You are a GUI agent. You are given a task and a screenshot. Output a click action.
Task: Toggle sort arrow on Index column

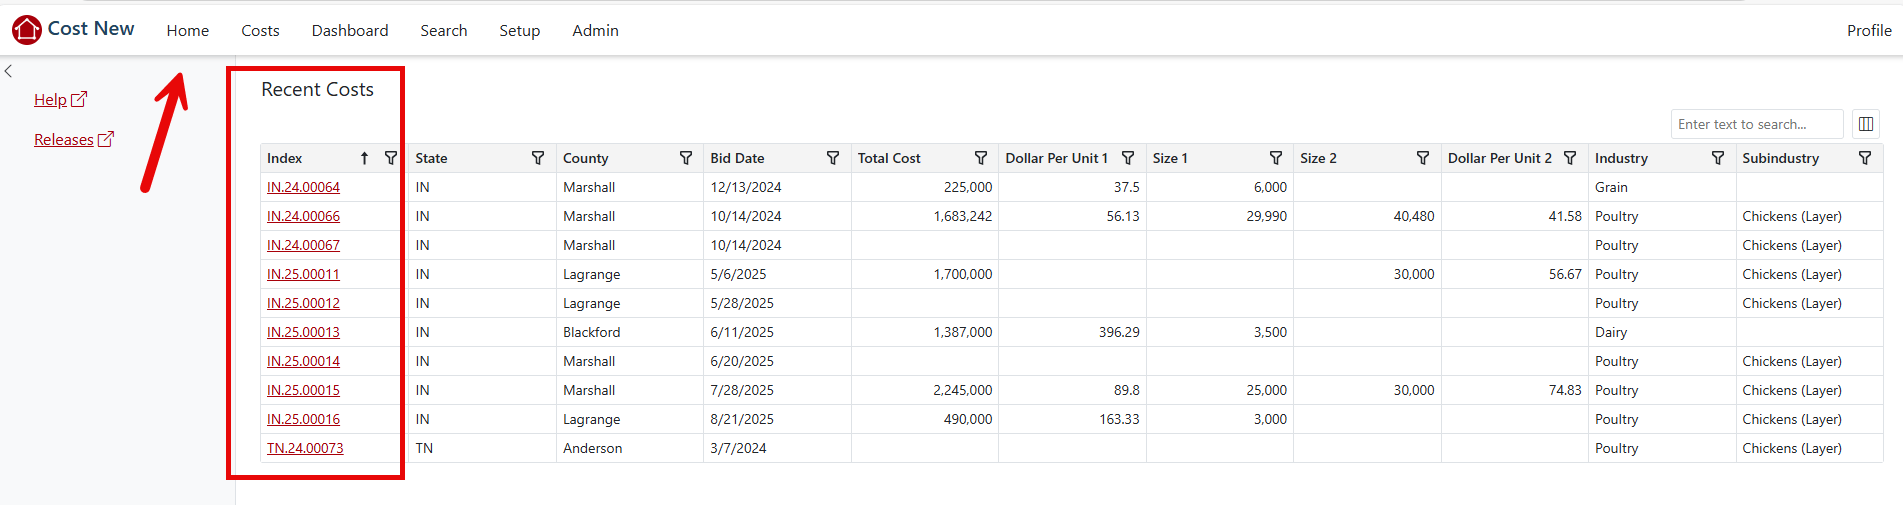pyautogui.click(x=365, y=158)
